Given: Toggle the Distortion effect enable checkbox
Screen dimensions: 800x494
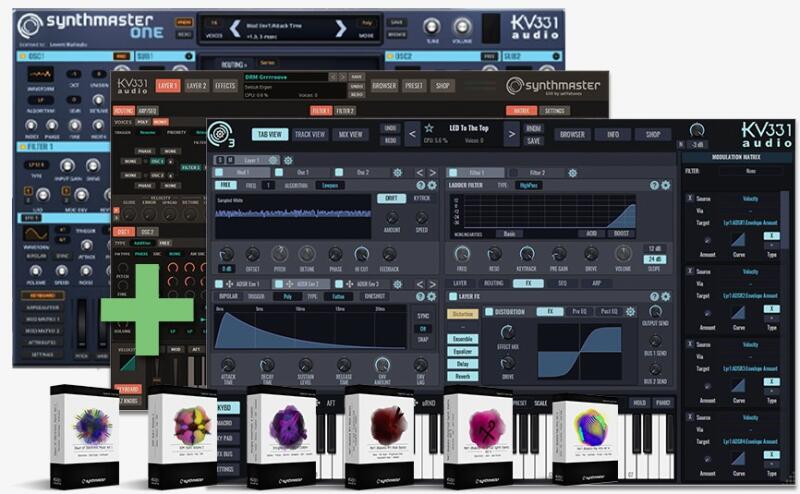Looking at the screenshot, I should pyautogui.click(x=489, y=312).
